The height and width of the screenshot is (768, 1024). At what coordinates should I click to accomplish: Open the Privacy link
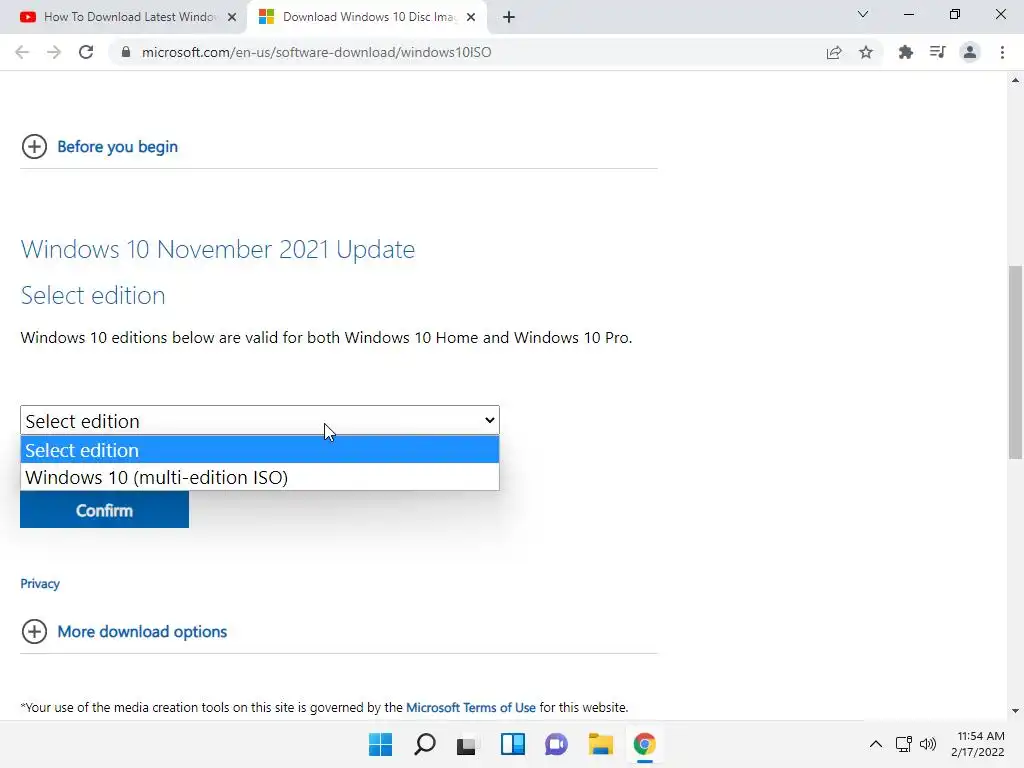click(40, 583)
